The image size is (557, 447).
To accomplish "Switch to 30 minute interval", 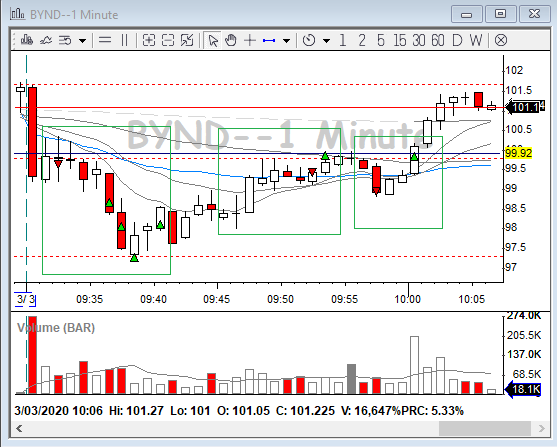I will 419,40.
